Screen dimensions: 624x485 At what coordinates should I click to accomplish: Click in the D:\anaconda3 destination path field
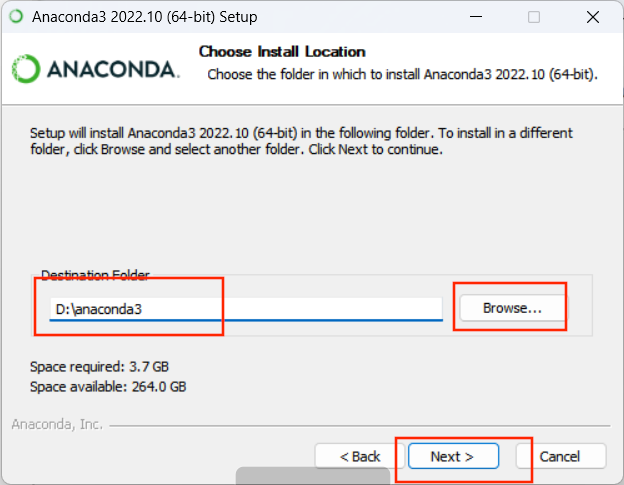click(x=246, y=309)
